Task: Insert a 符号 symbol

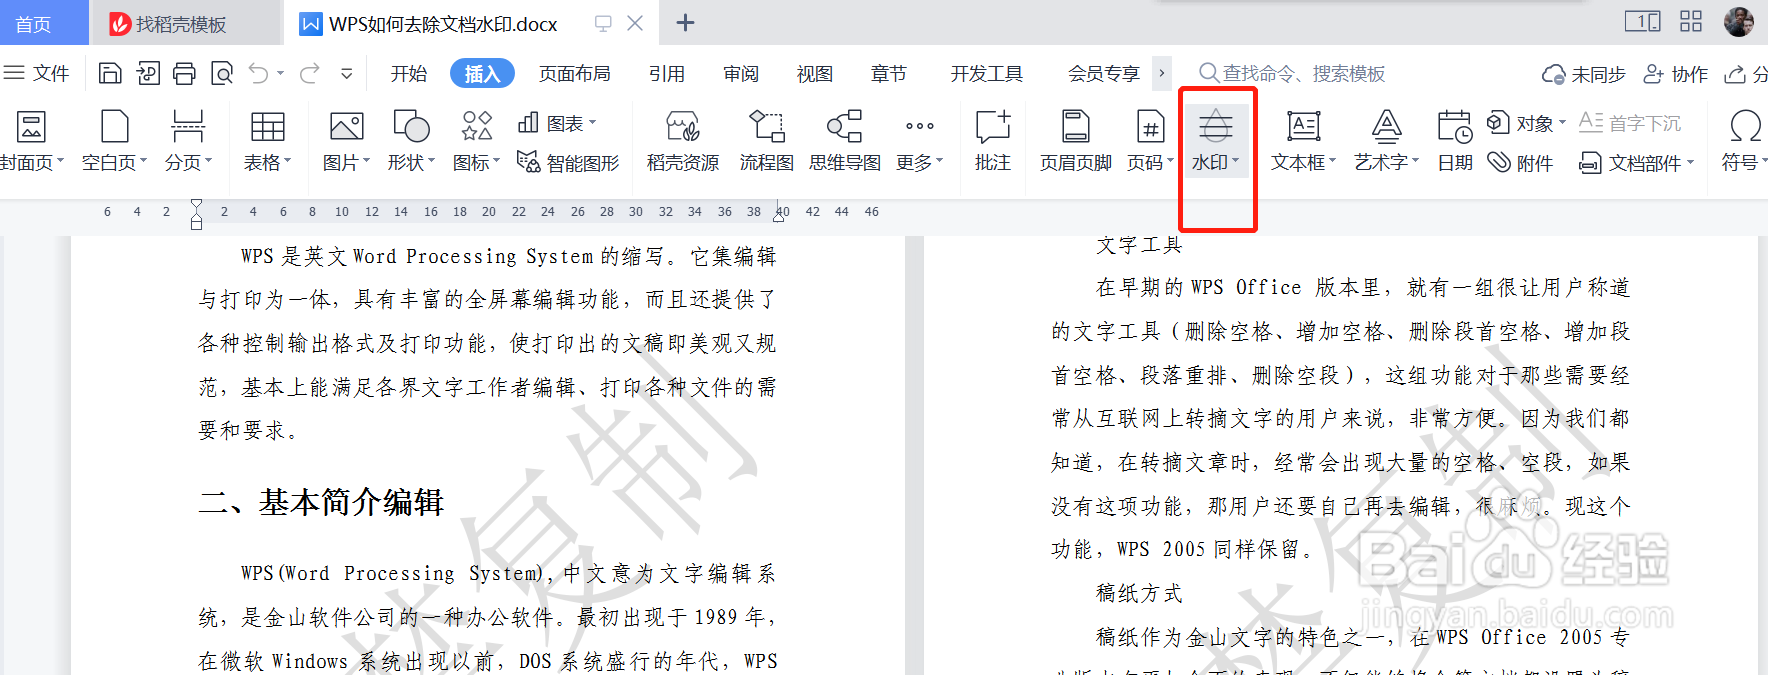Action: [1744, 140]
